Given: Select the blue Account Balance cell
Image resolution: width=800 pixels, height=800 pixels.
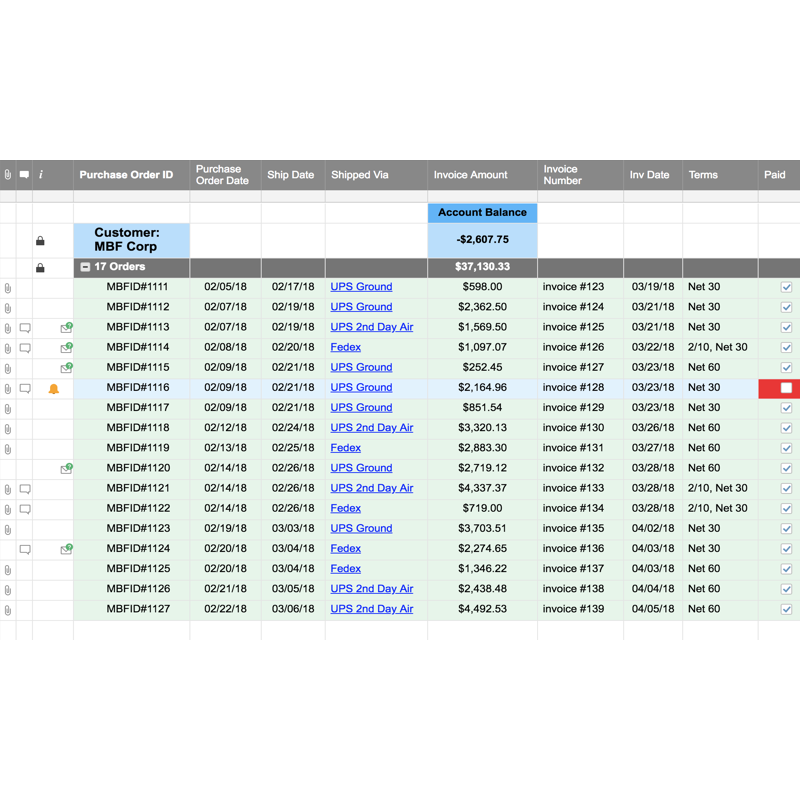Looking at the screenshot, I should [482, 213].
